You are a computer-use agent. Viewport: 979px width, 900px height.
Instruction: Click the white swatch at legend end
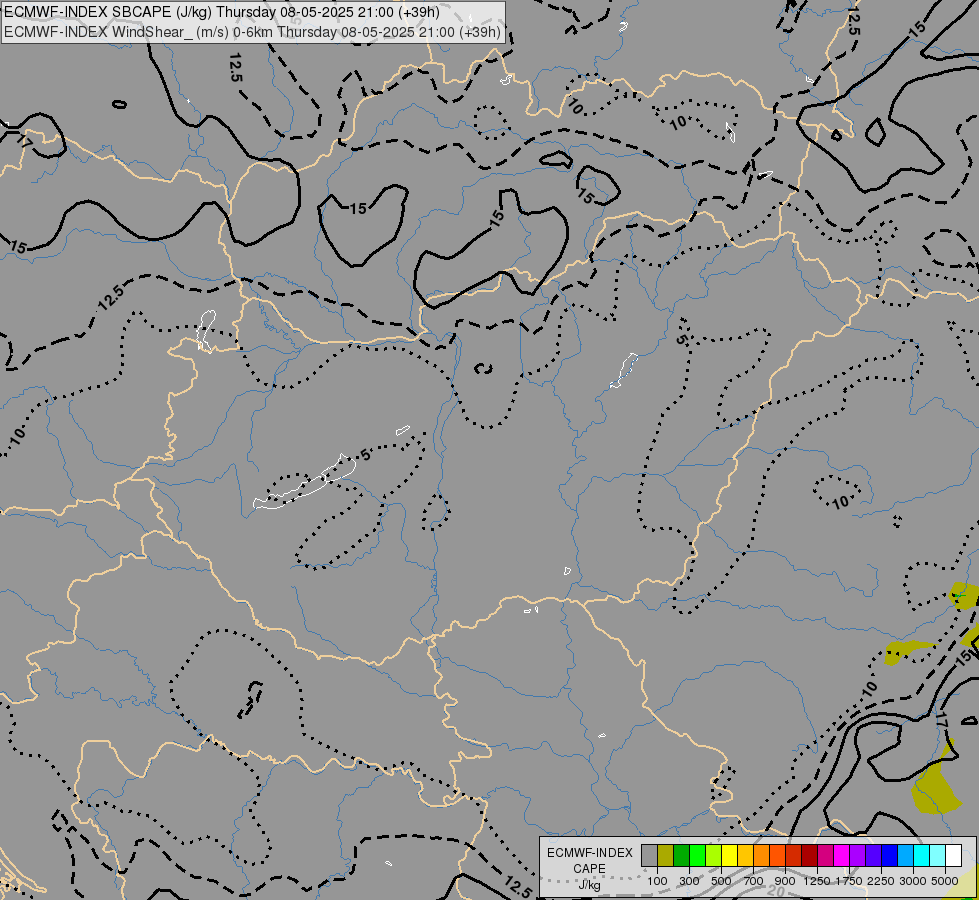click(954, 856)
